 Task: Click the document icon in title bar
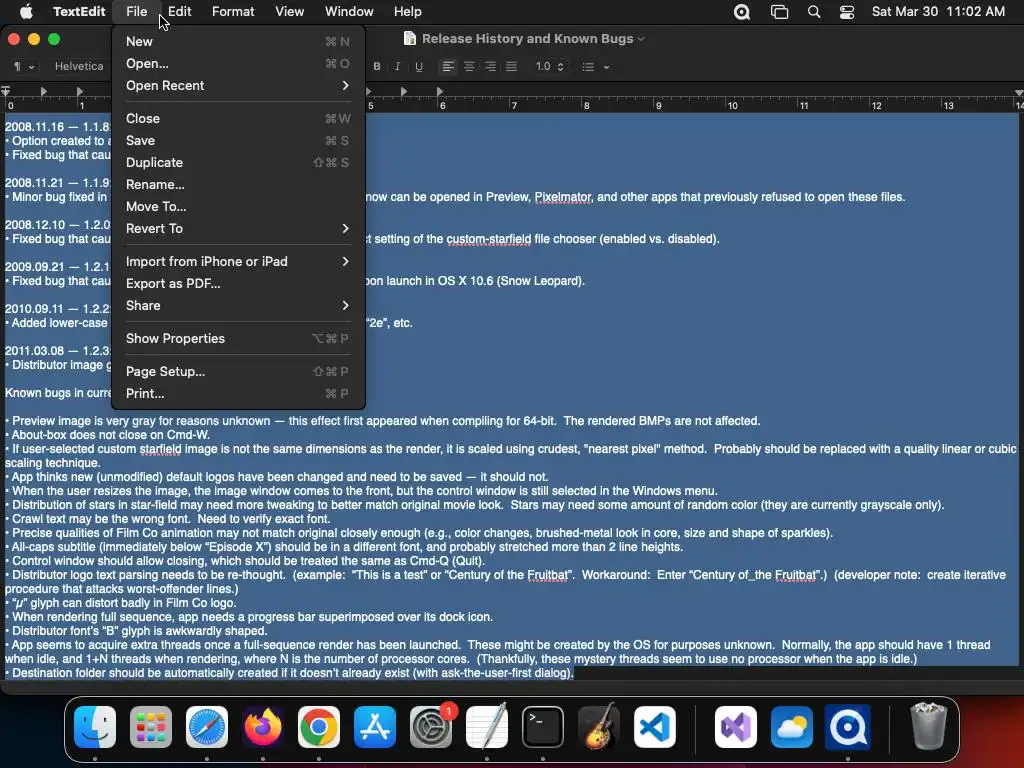409,39
